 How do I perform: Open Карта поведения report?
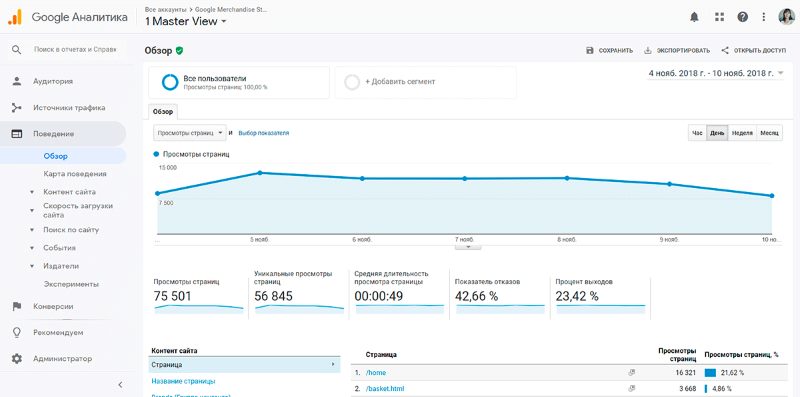(x=75, y=174)
